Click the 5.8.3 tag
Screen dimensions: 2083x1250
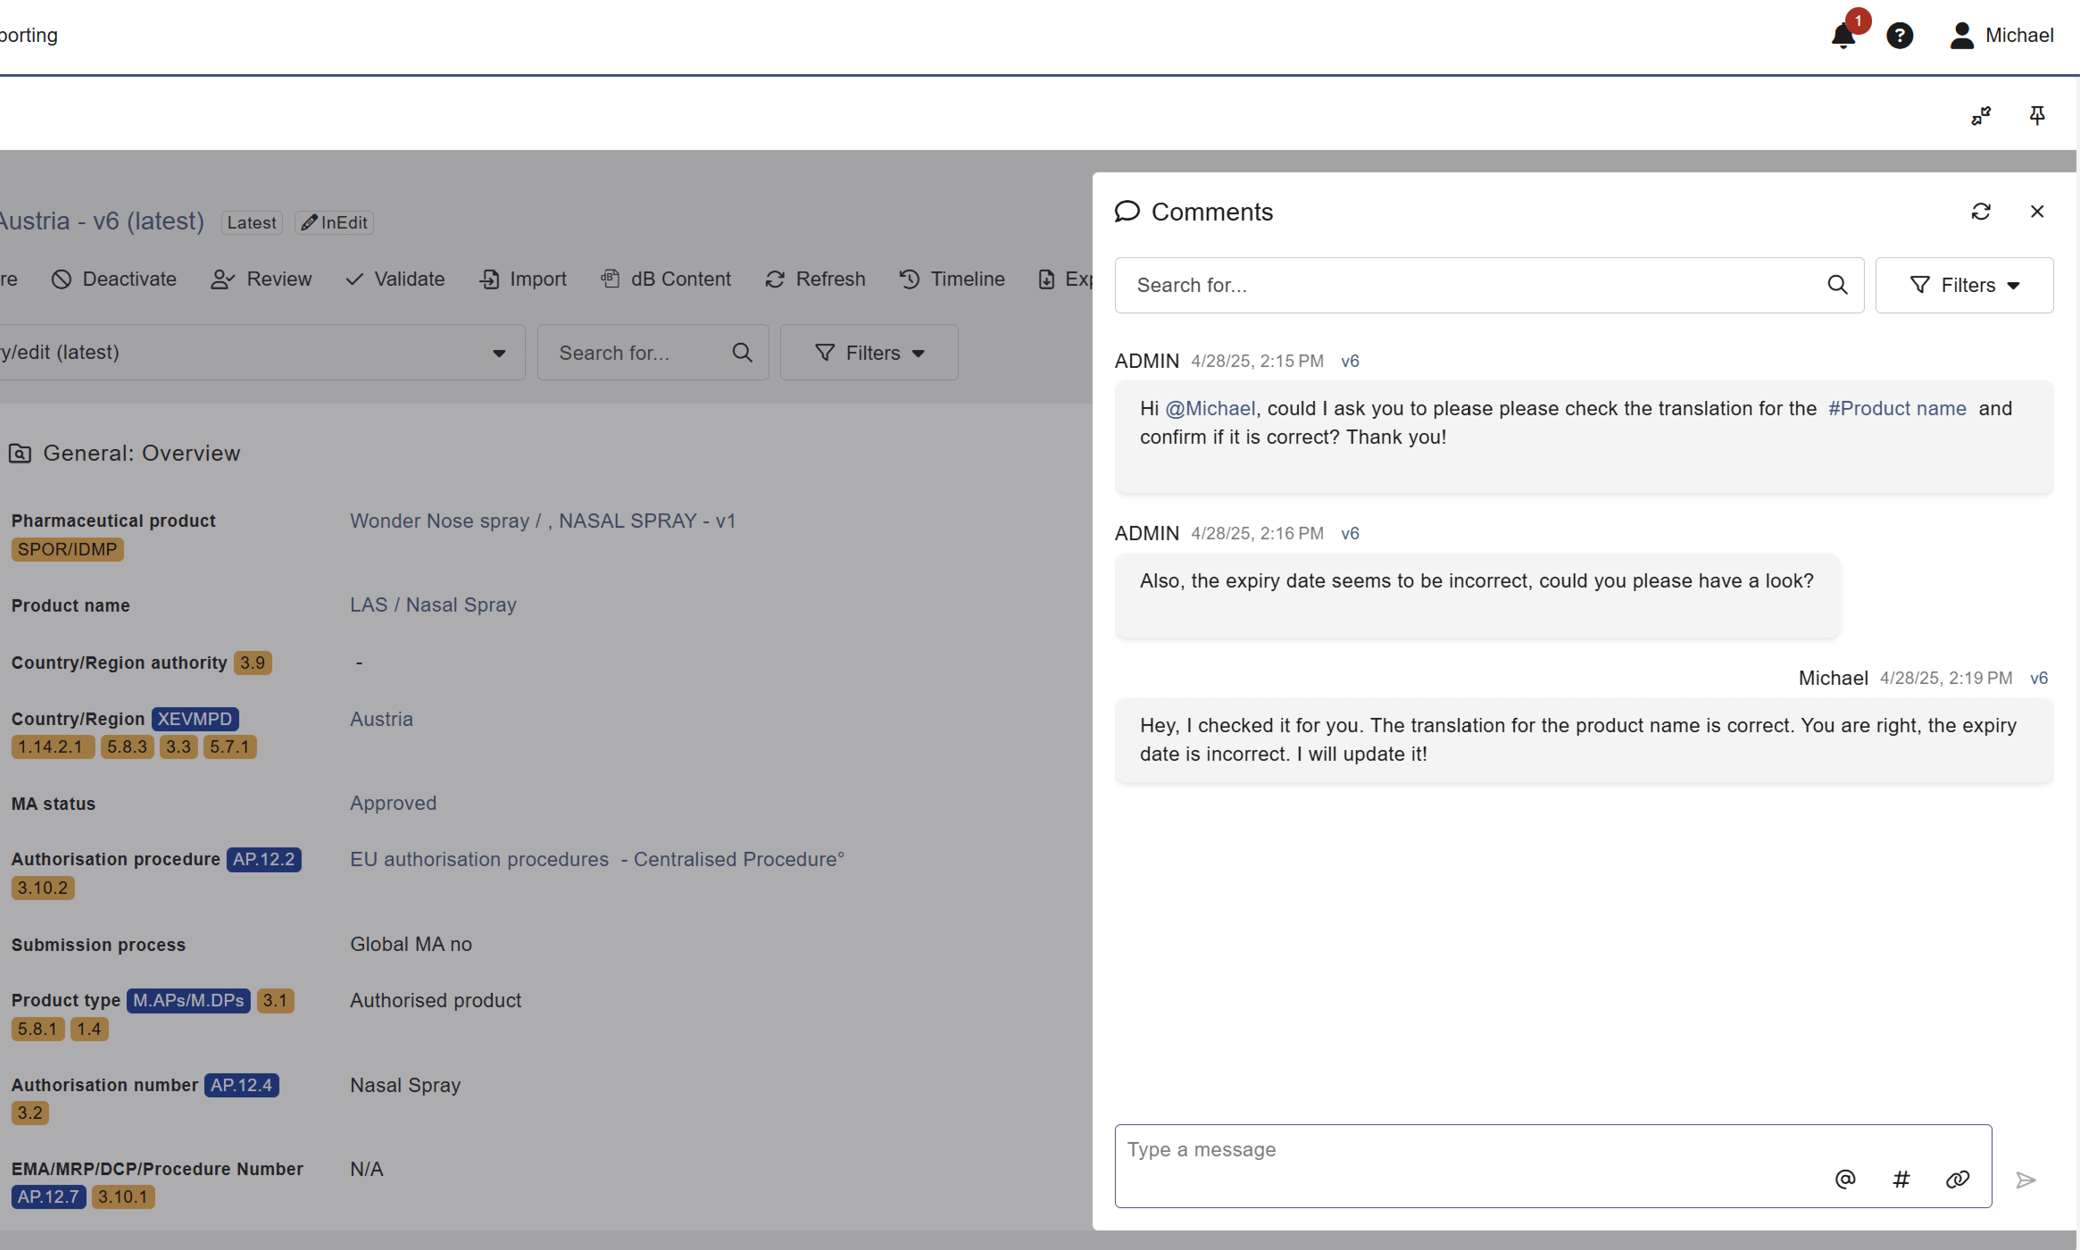coord(127,747)
